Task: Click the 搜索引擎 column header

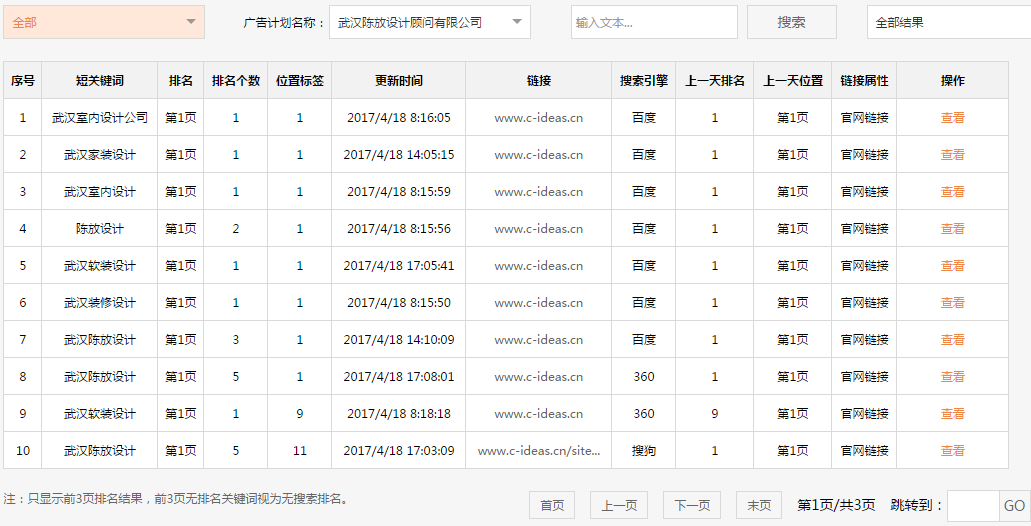Action: click(x=643, y=81)
